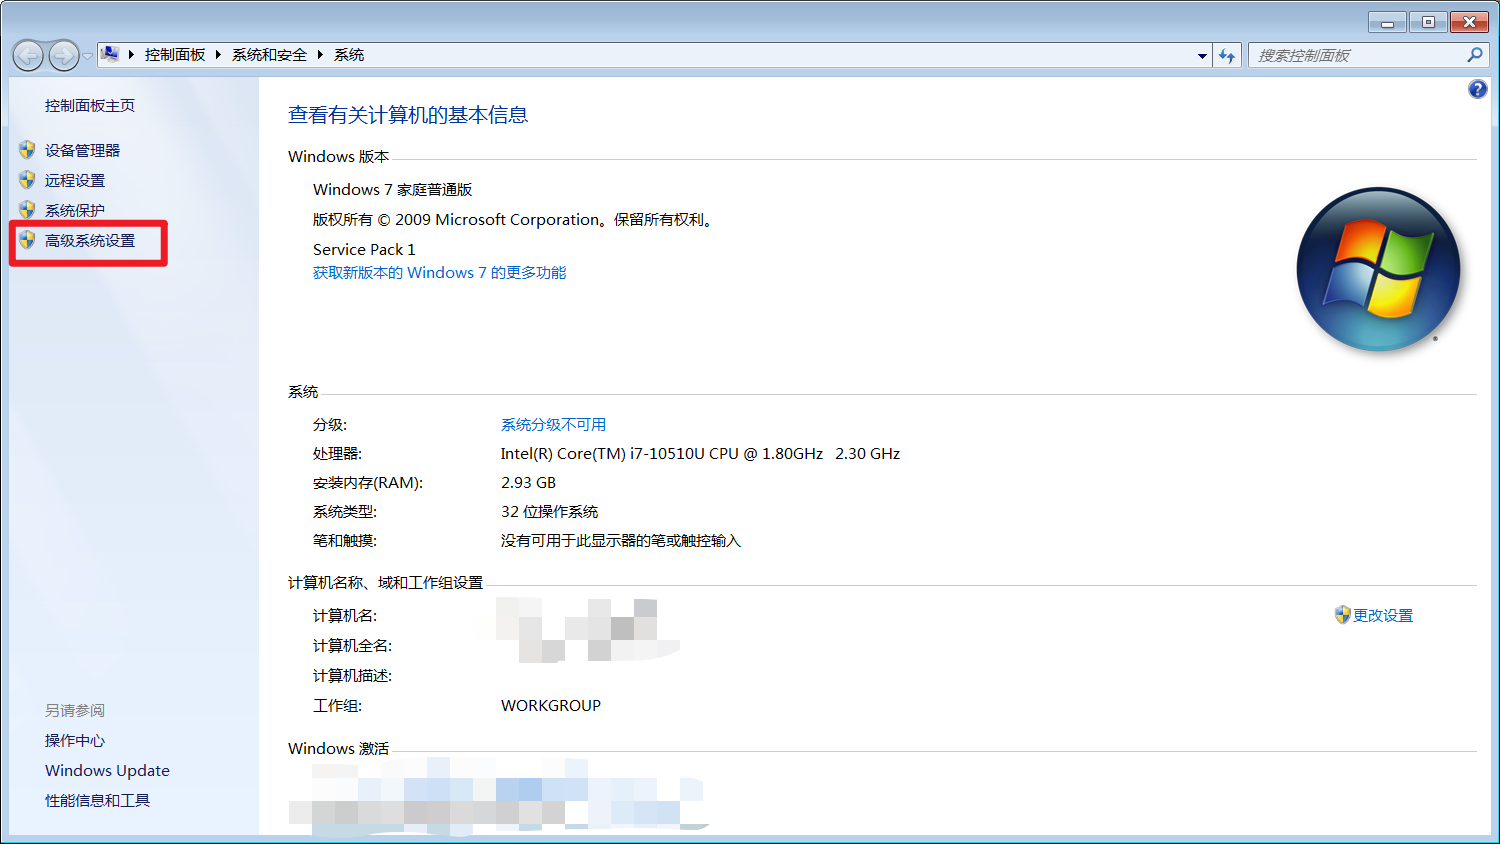Click the refresh icon beside the address bar
The height and width of the screenshot is (844, 1500).
[1227, 55]
